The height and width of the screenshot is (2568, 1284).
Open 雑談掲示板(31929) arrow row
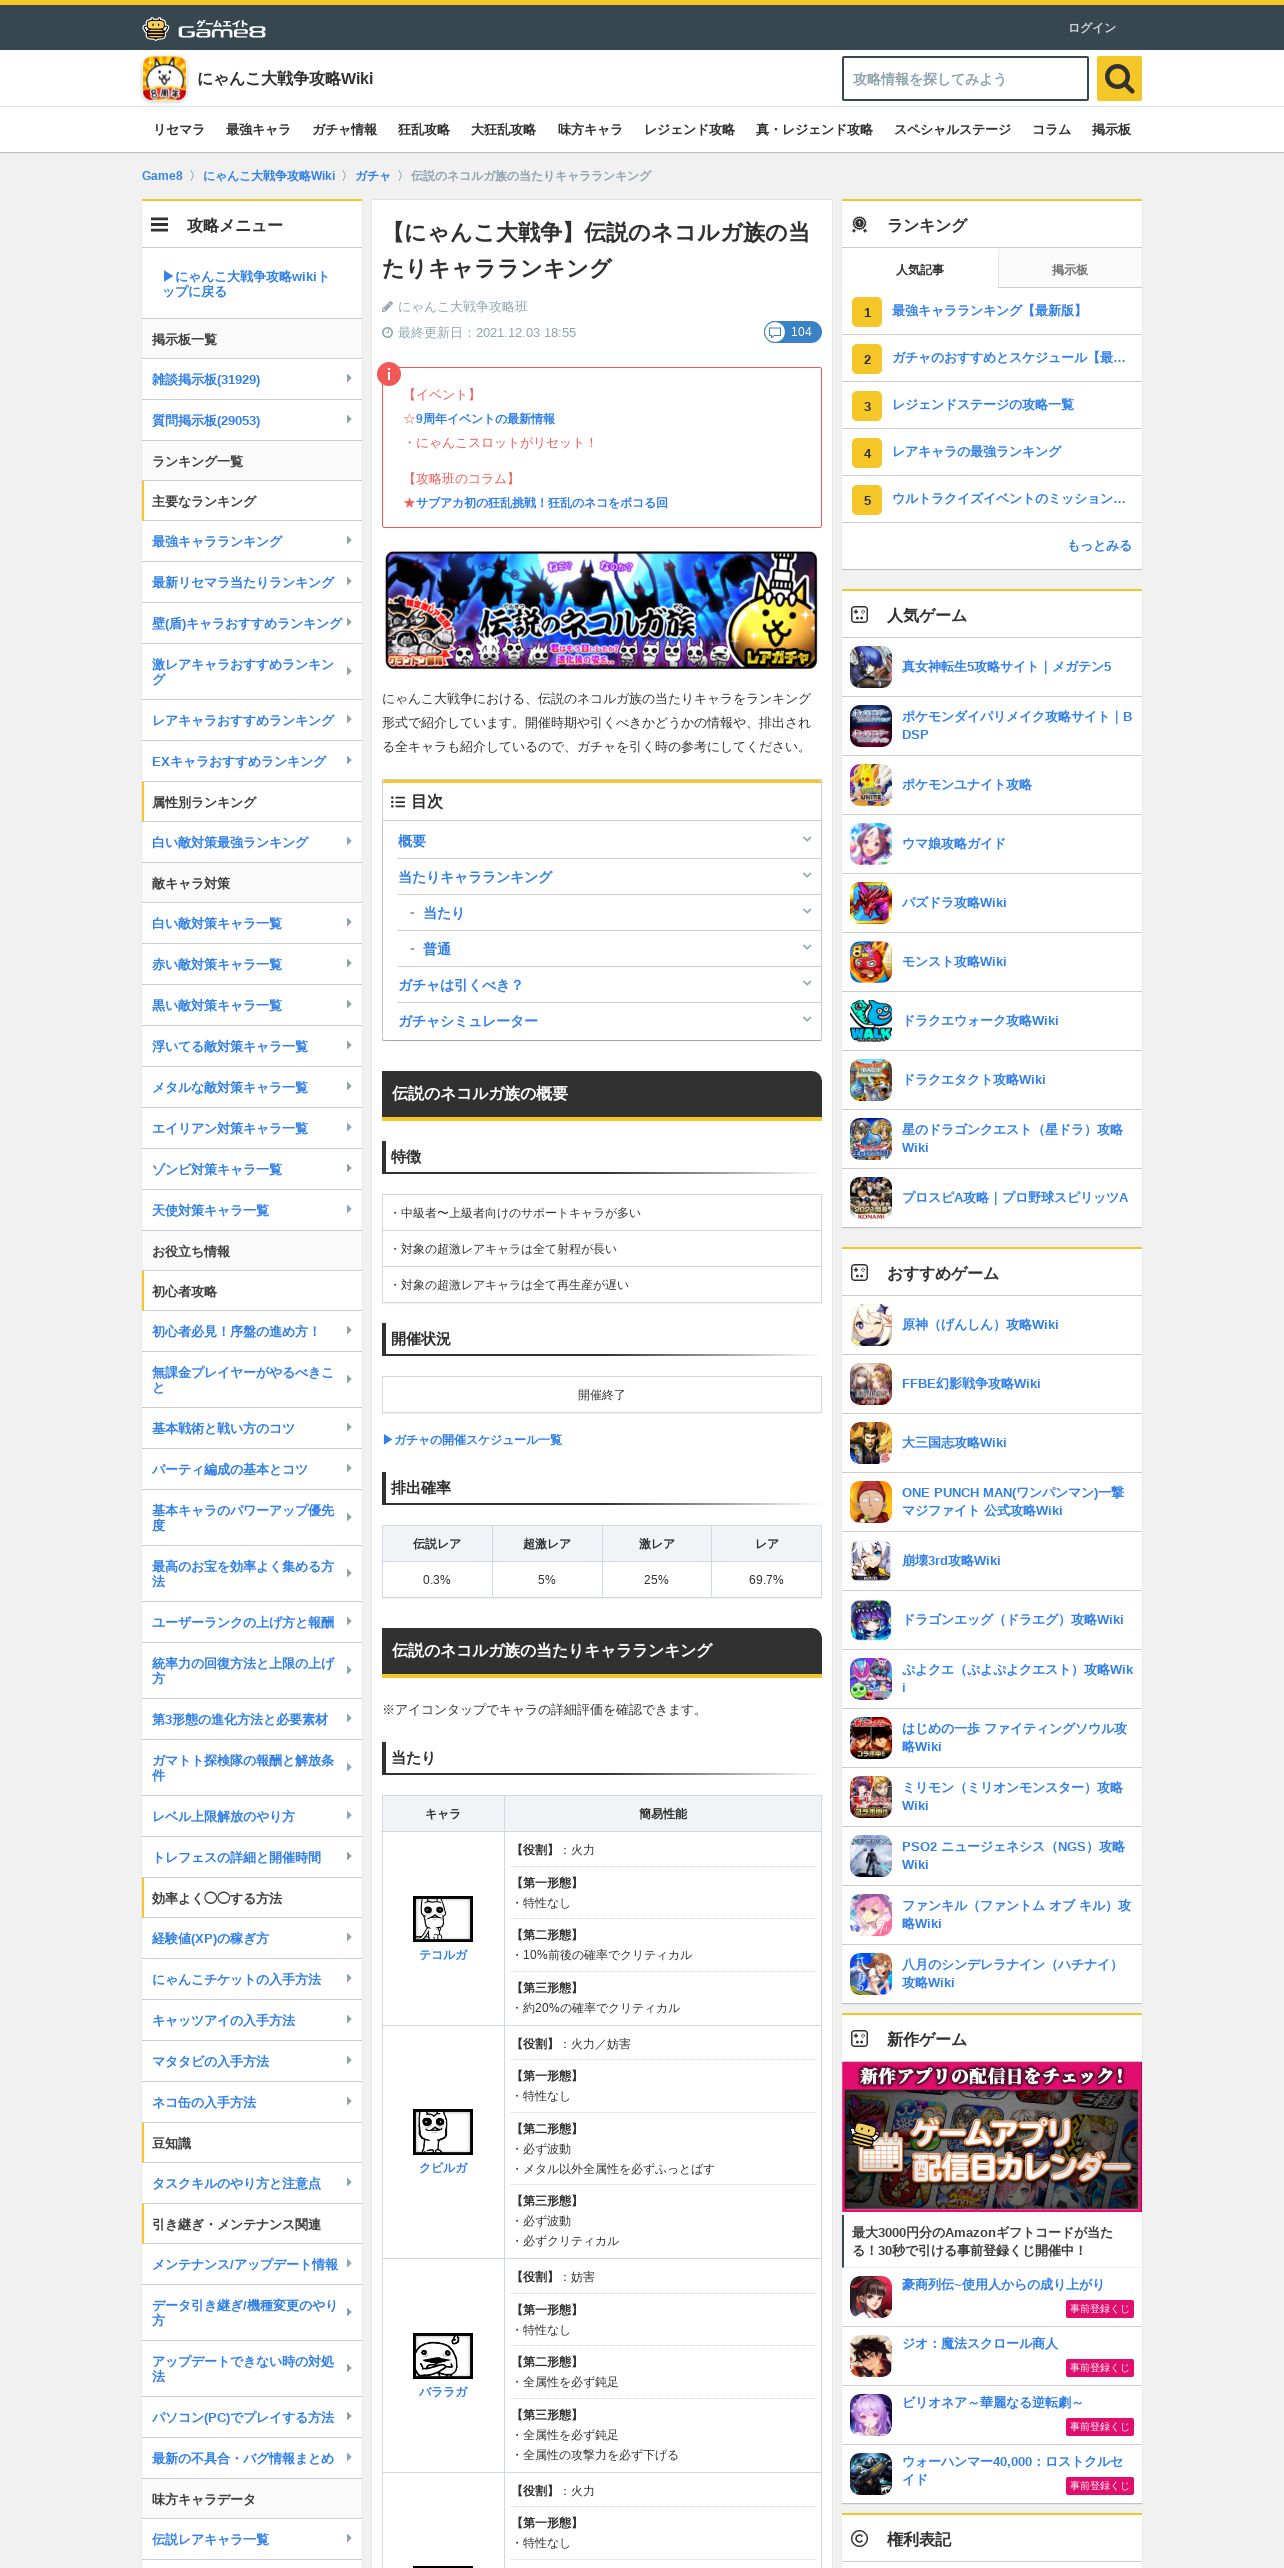(x=252, y=379)
